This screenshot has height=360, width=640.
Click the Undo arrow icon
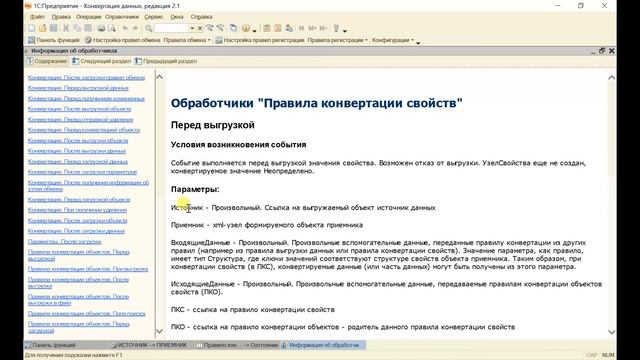[x=125, y=28]
